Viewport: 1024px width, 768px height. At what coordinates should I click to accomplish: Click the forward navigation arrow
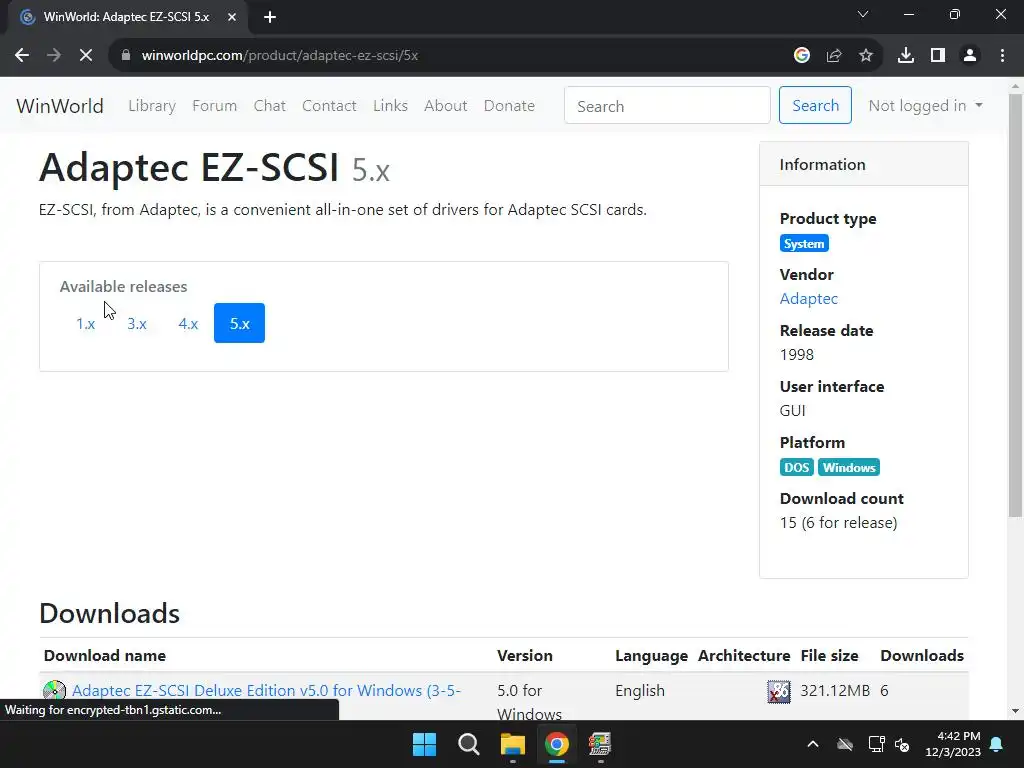54,56
